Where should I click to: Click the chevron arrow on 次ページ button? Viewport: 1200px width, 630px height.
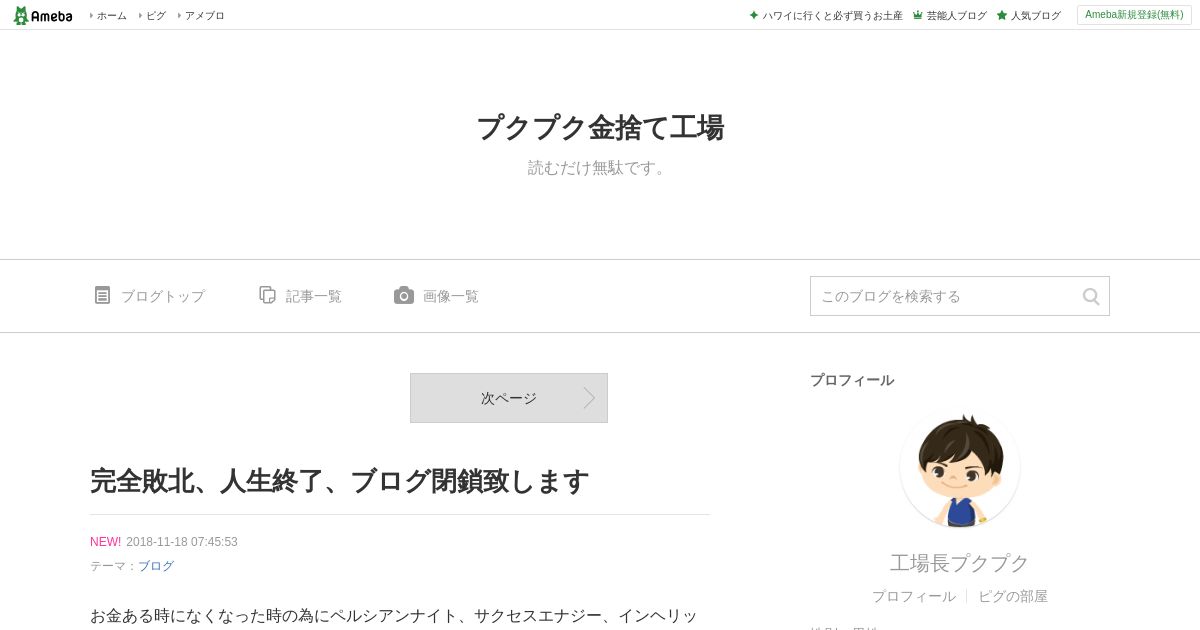click(x=589, y=398)
